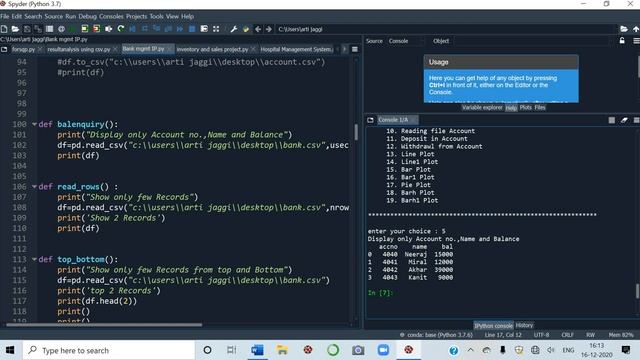Click the green Run file button

tap(73, 29)
